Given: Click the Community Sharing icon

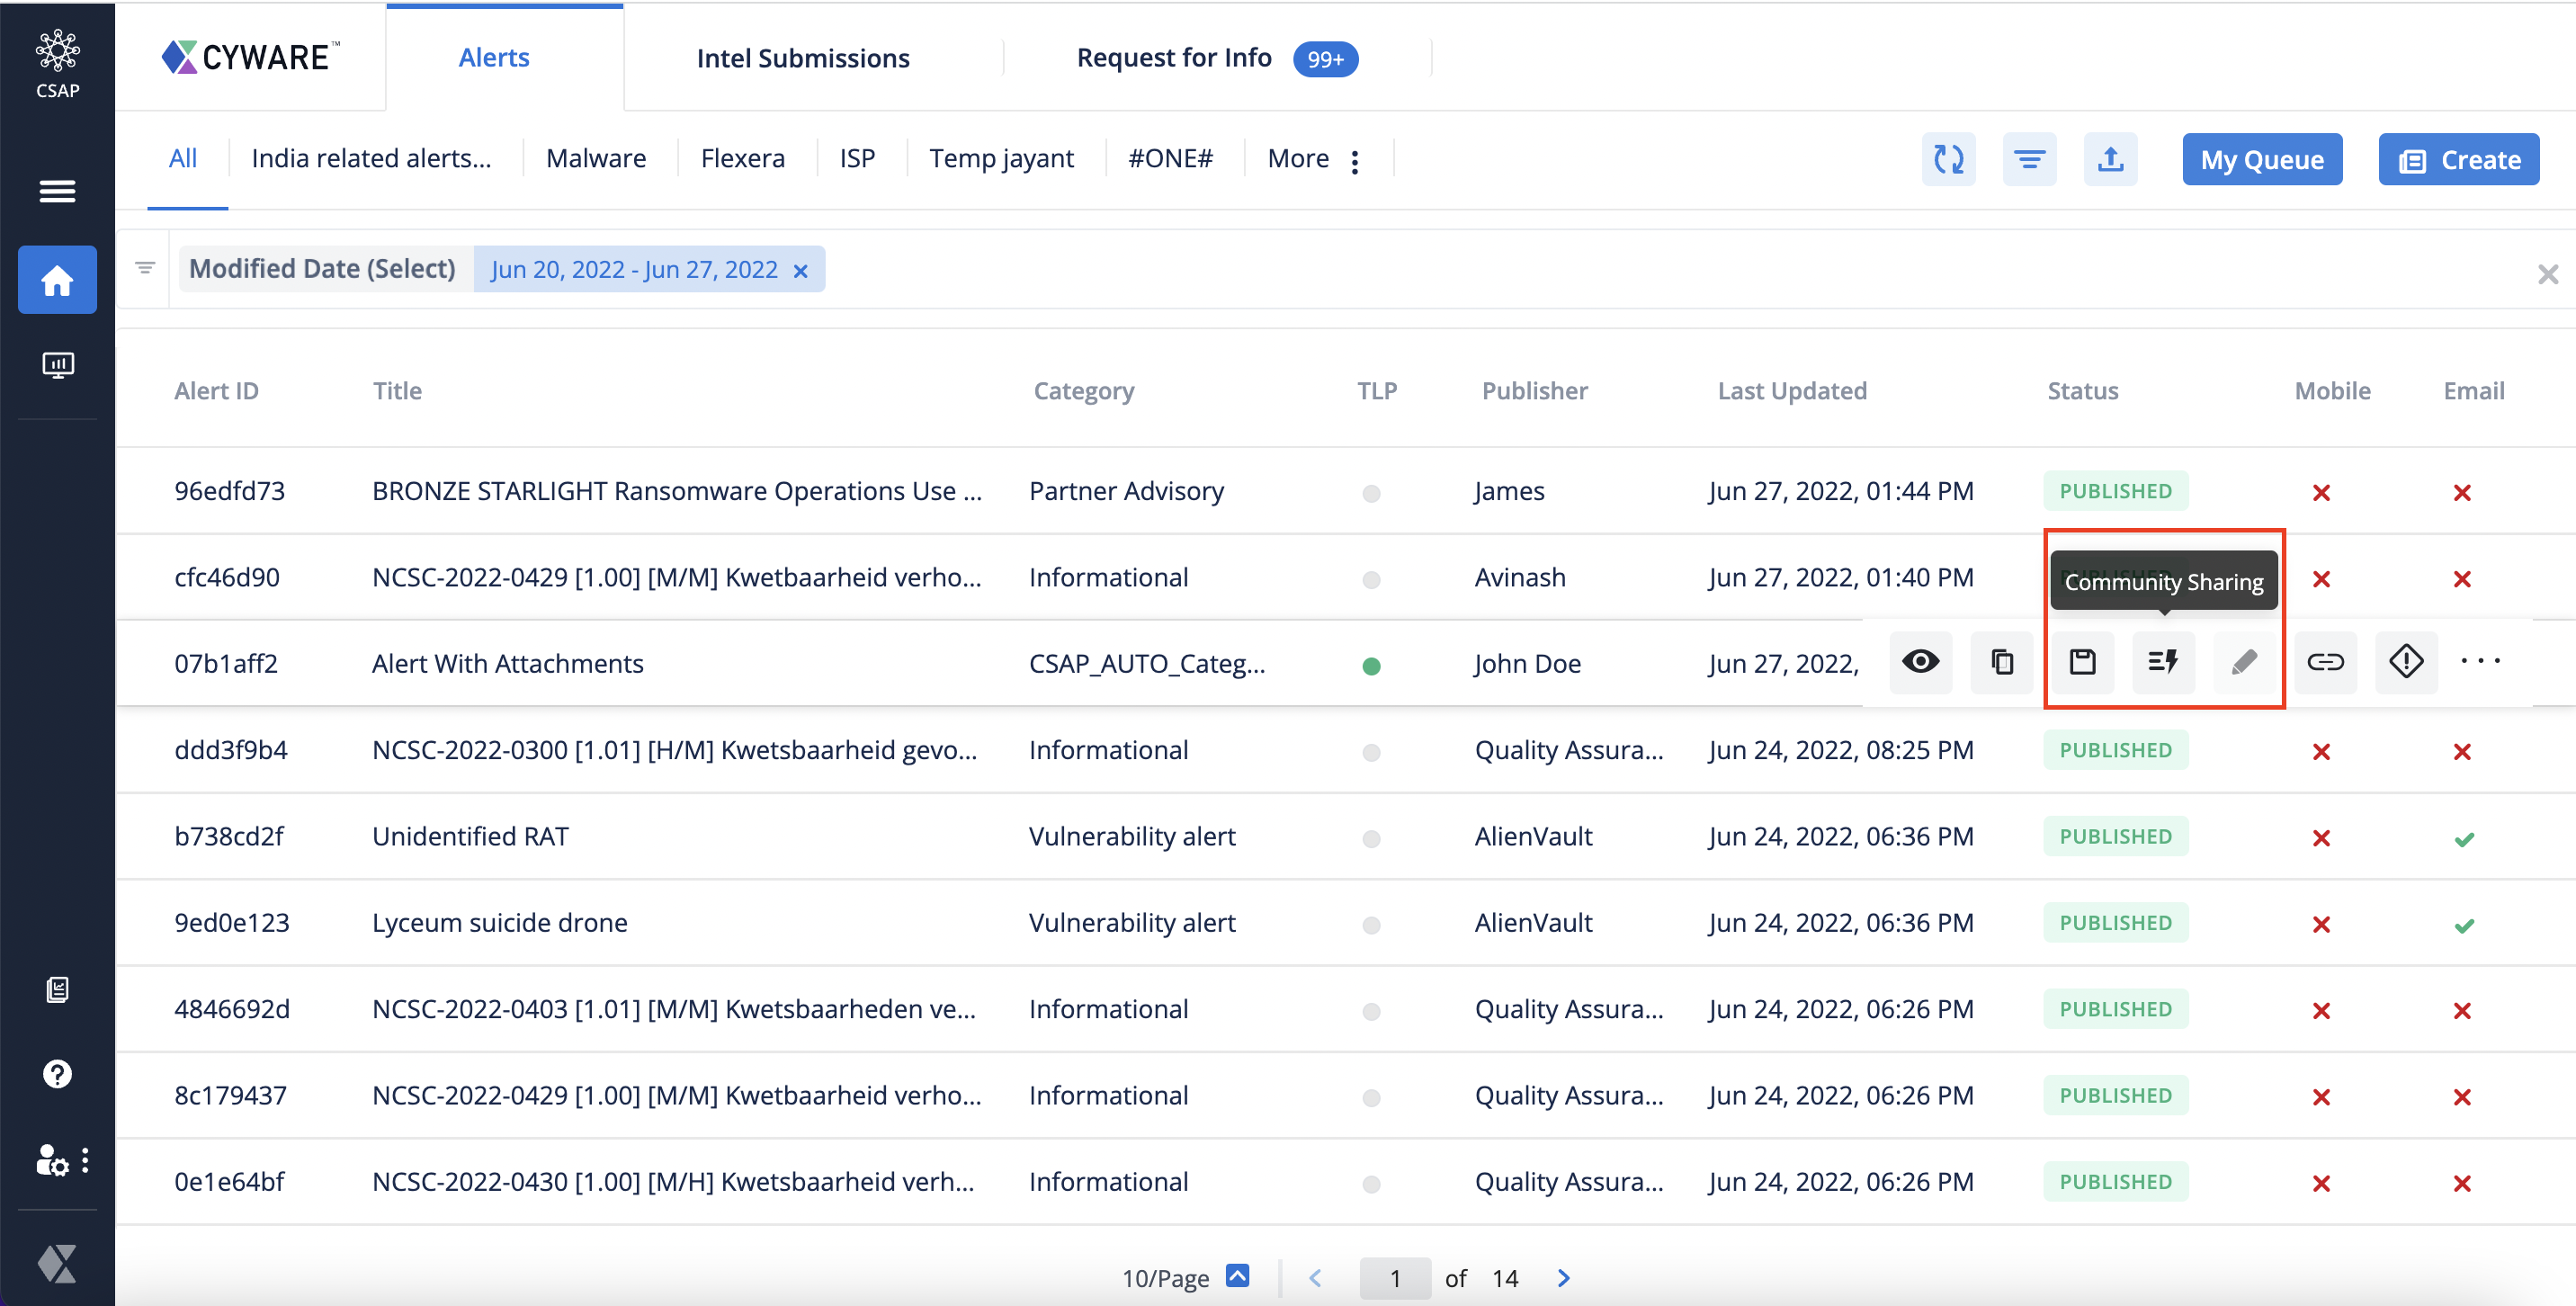Looking at the screenshot, I should [x=2165, y=661].
